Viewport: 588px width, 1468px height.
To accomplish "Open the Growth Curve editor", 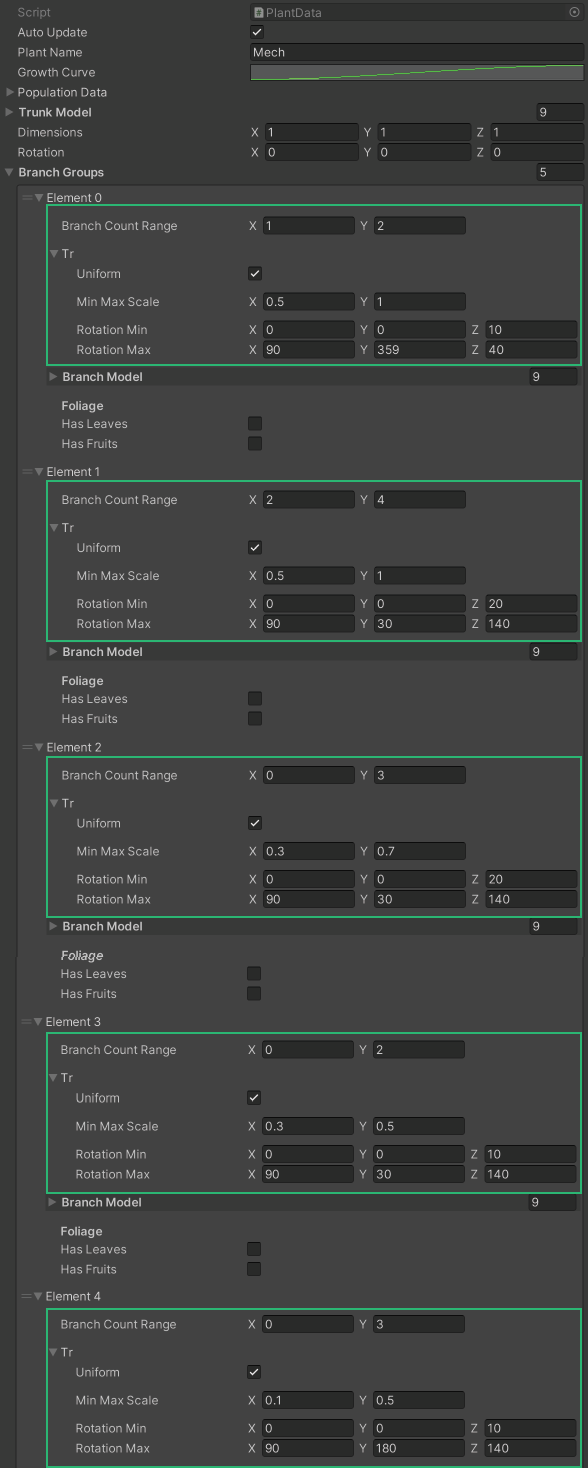I will point(417,72).
